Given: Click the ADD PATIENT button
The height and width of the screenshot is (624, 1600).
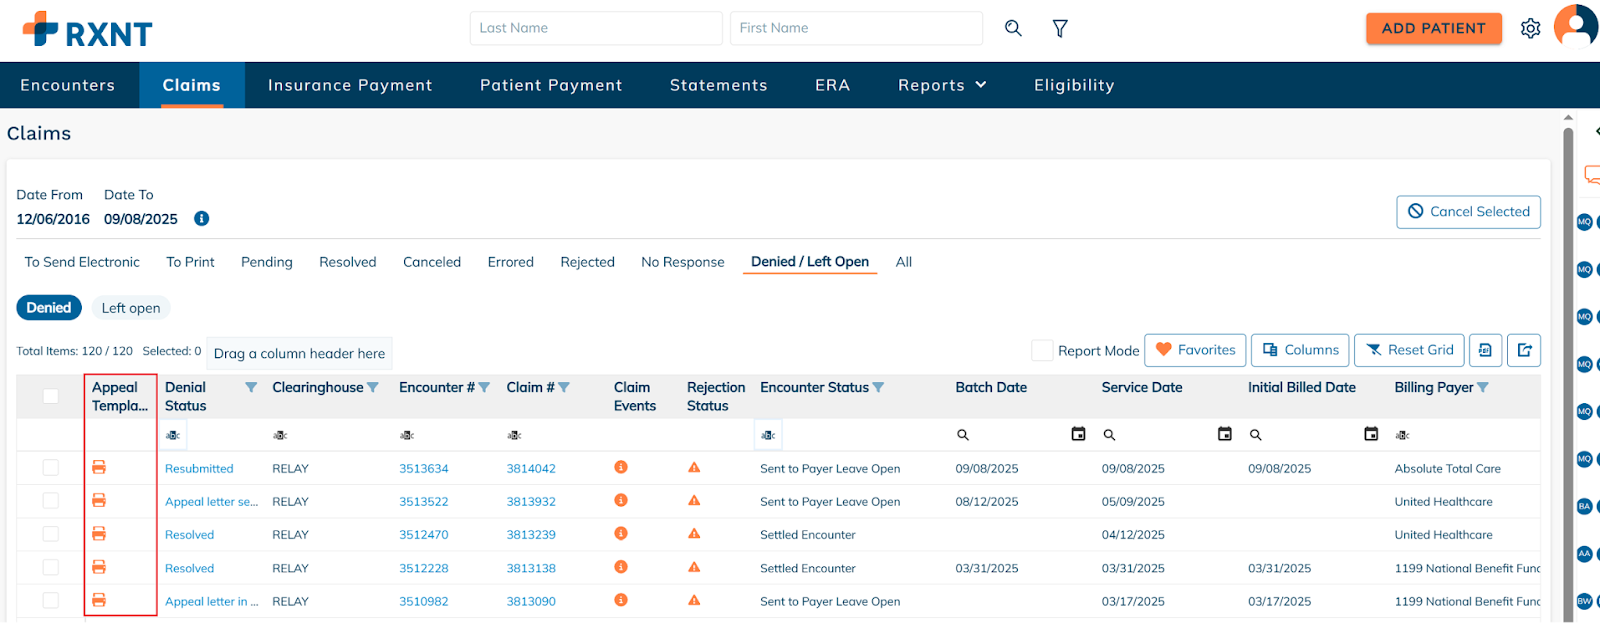Looking at the screenshot, I should pyautogui.click(x=1433, y=28).
